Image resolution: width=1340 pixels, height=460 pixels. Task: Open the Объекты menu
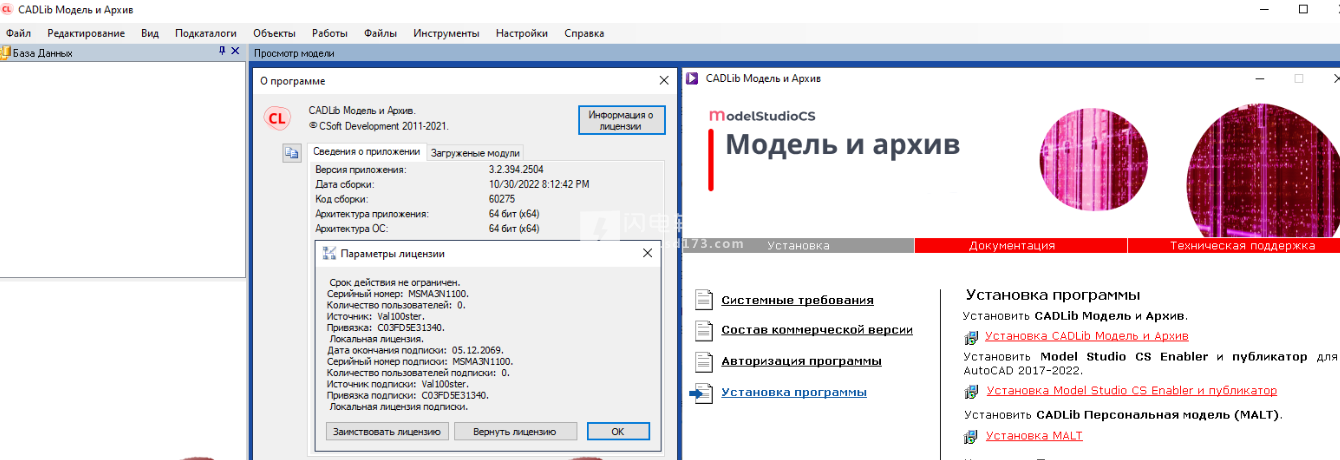274,33
